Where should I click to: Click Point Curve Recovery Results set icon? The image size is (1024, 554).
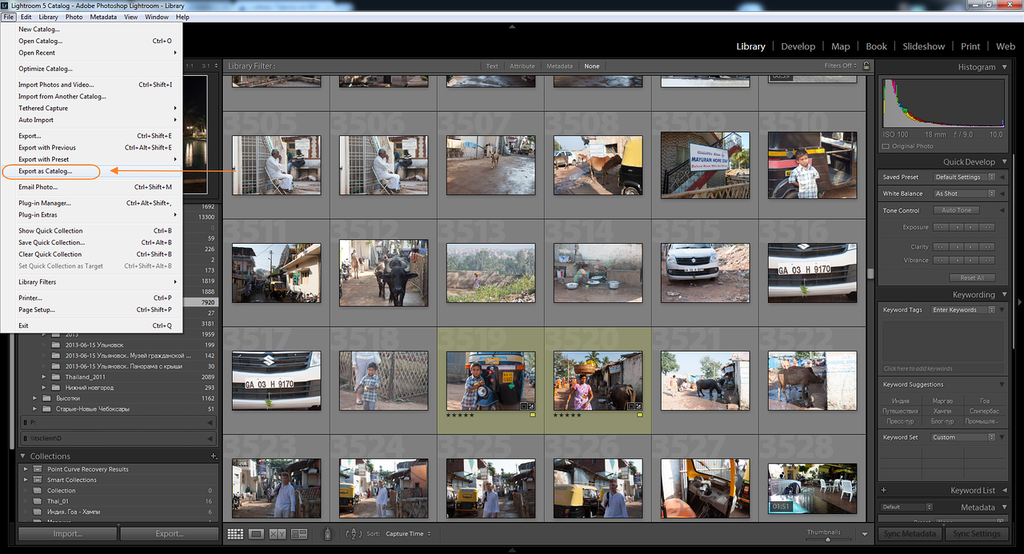click(38, 469)
